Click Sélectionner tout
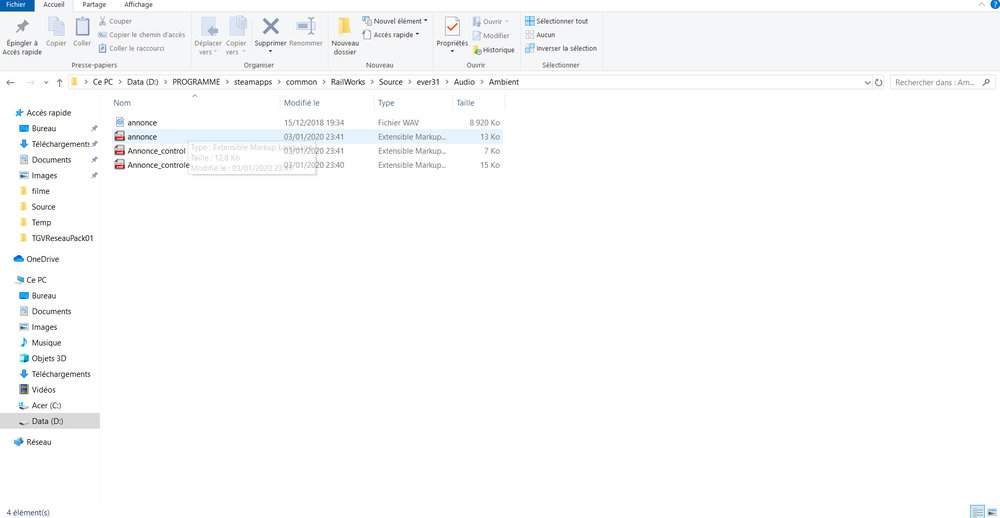The width and height of the screenshot is (1000, 518). click(556, 21)
